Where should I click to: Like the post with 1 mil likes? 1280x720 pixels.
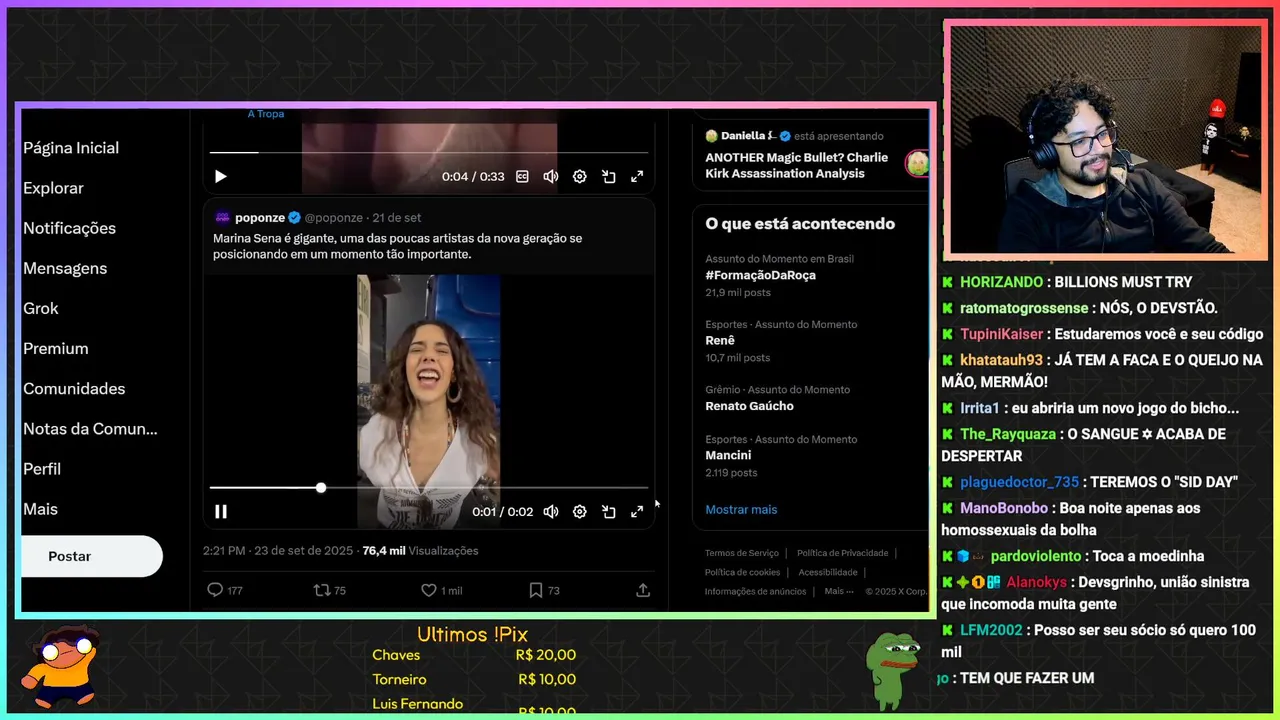pyautogui.click(x=428, y=590)
